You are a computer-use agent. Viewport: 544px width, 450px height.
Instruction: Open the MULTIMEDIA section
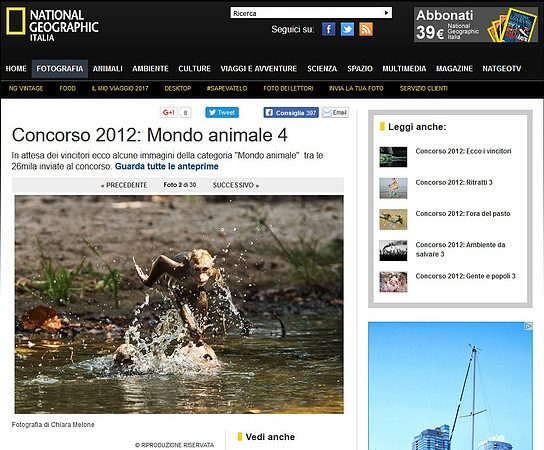point(404,69)
